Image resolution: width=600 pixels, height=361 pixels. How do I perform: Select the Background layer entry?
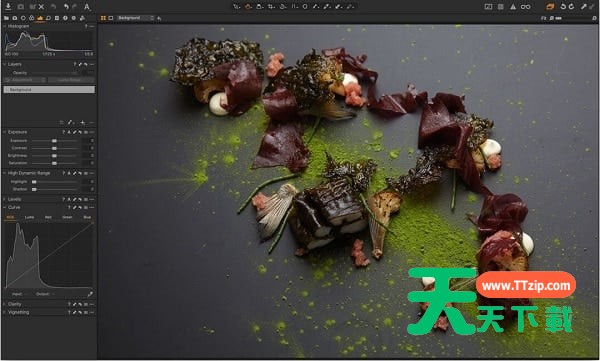[x=49, y=90]
